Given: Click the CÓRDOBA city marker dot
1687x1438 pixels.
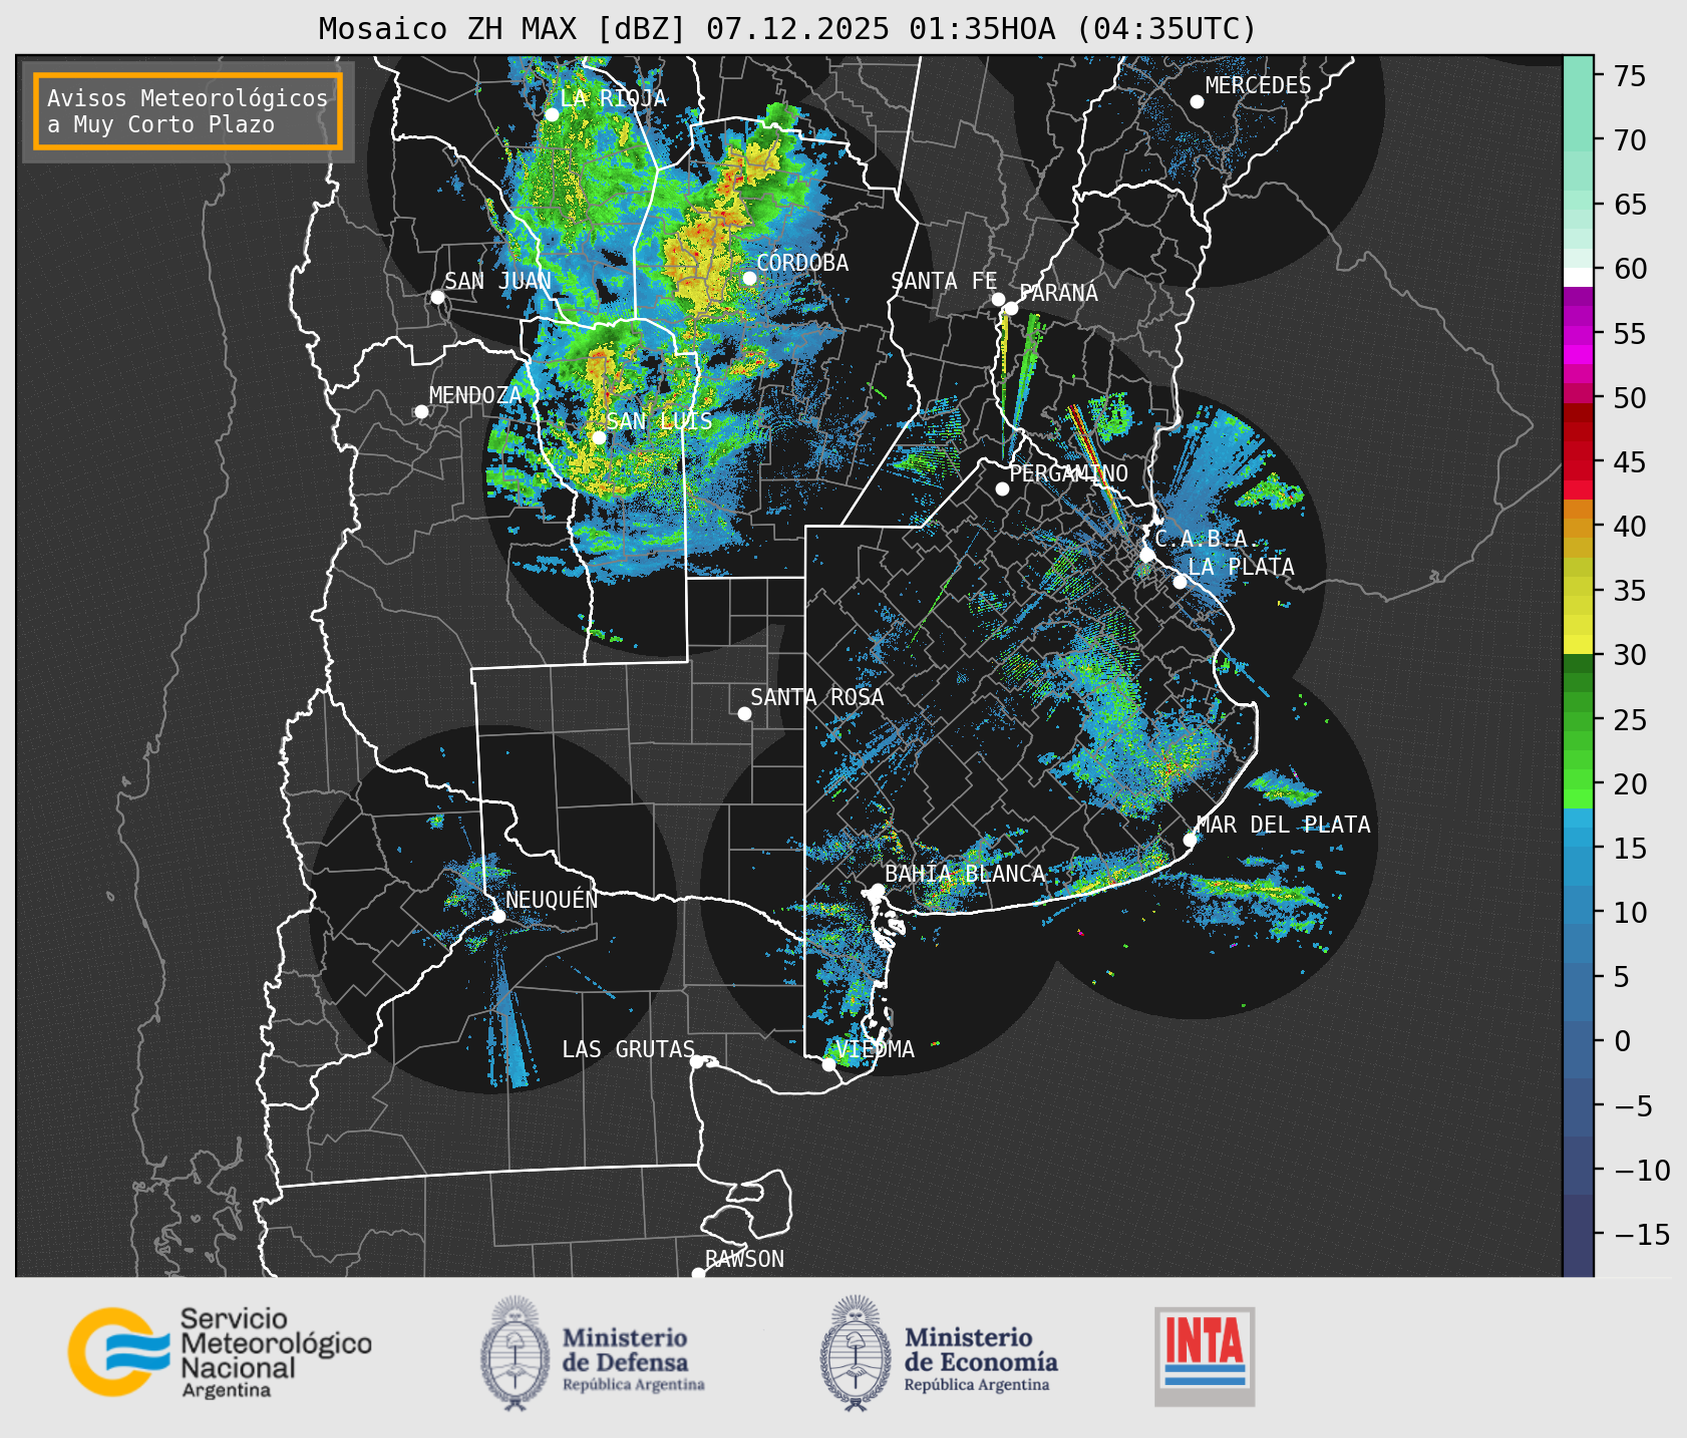Looking at the screenshot, I should (749, 278).
